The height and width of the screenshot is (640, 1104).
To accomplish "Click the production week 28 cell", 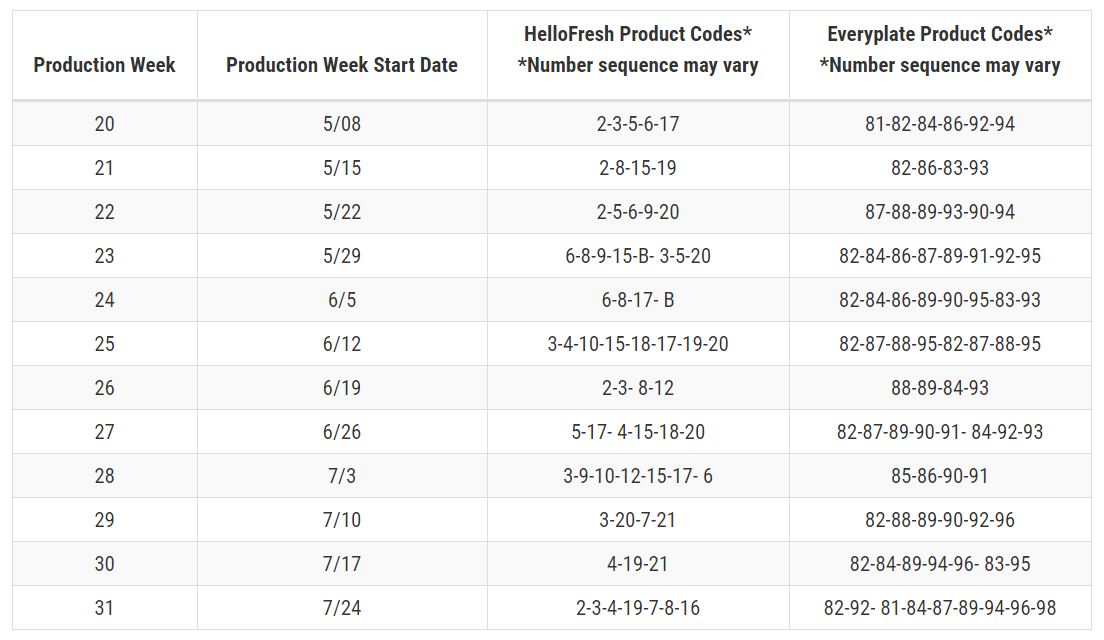I will coord(104,476).
